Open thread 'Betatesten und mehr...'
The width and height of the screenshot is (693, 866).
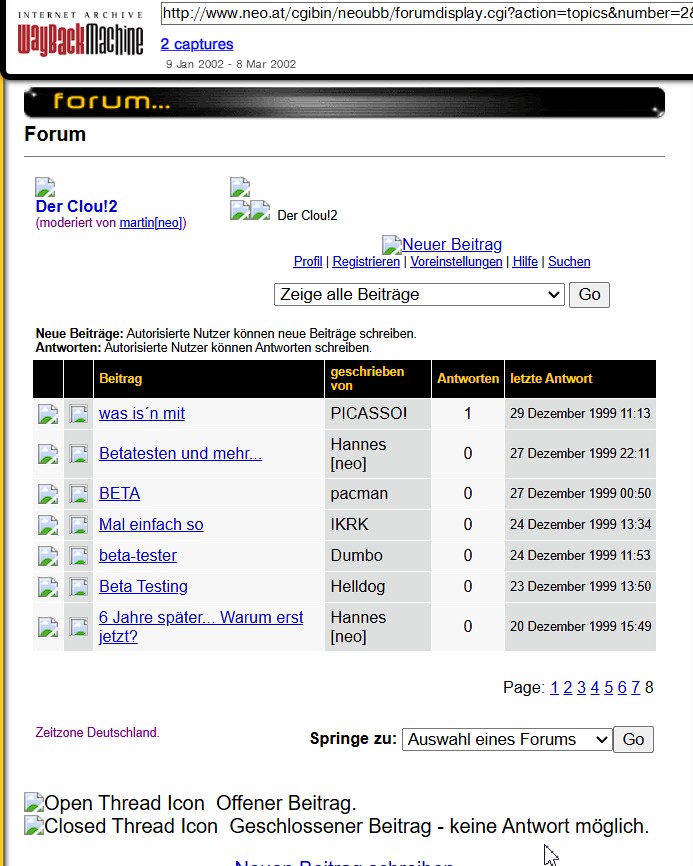180,453
